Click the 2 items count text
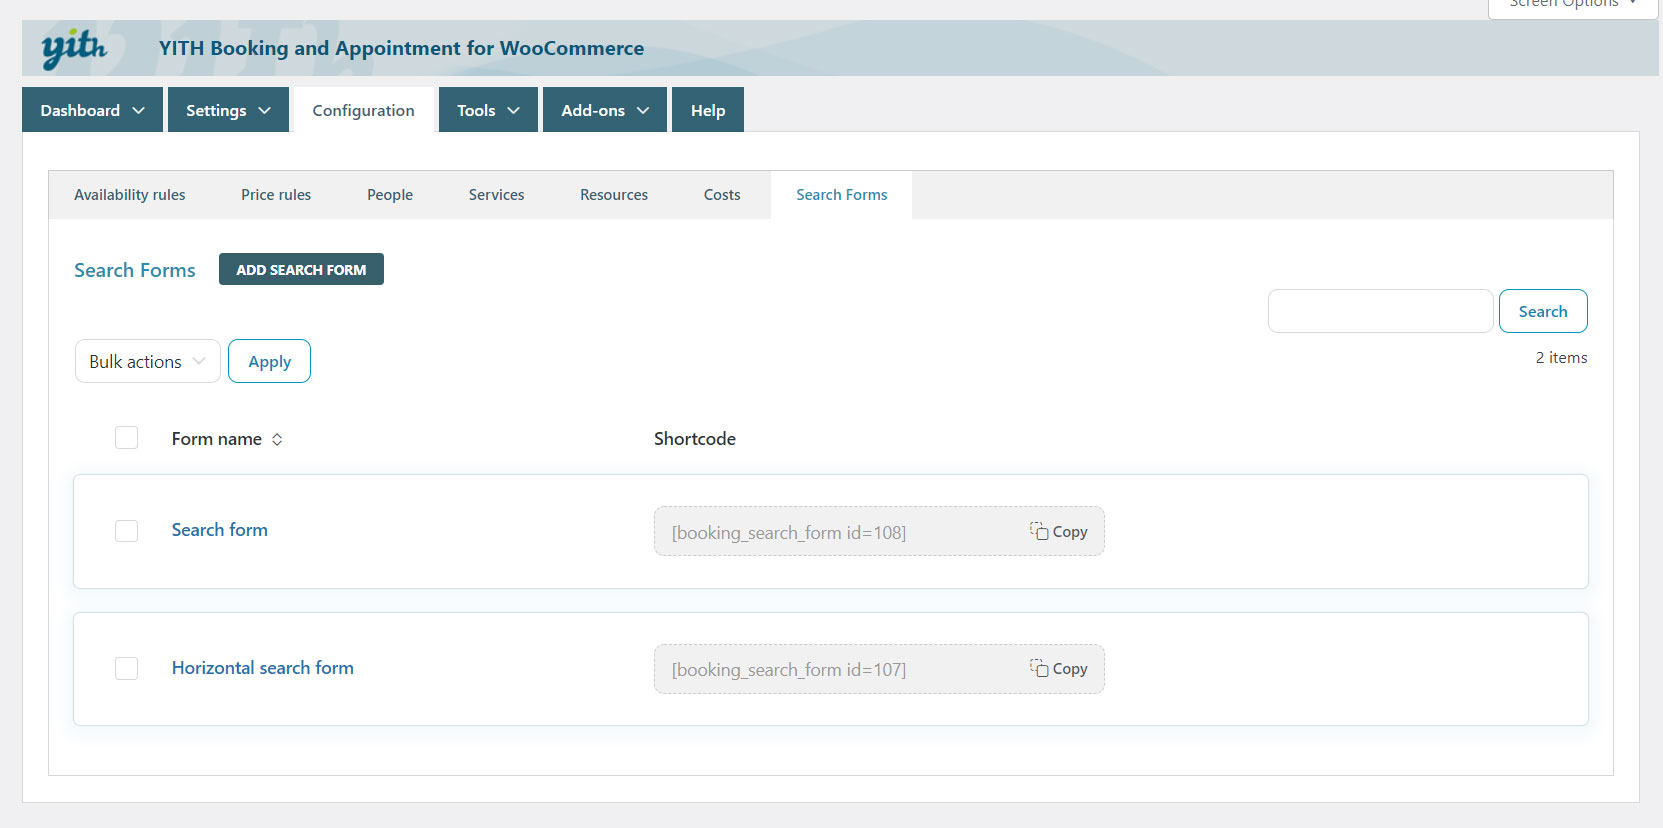 (x=1562, y=358)
